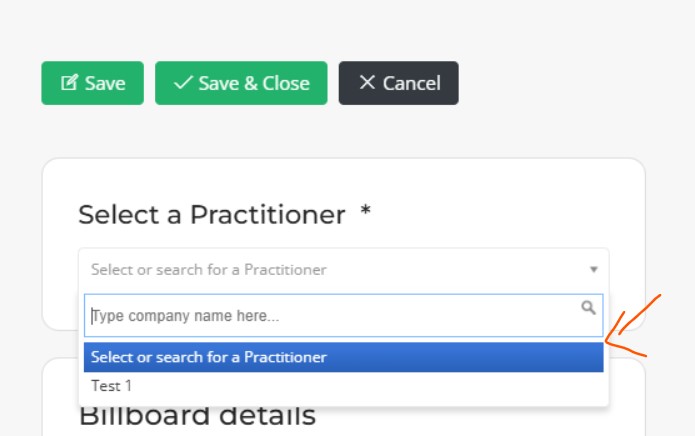Click empty space right of "Test 1" row
This screenshot has width=695, height=436.
click(x=368, y=386)
